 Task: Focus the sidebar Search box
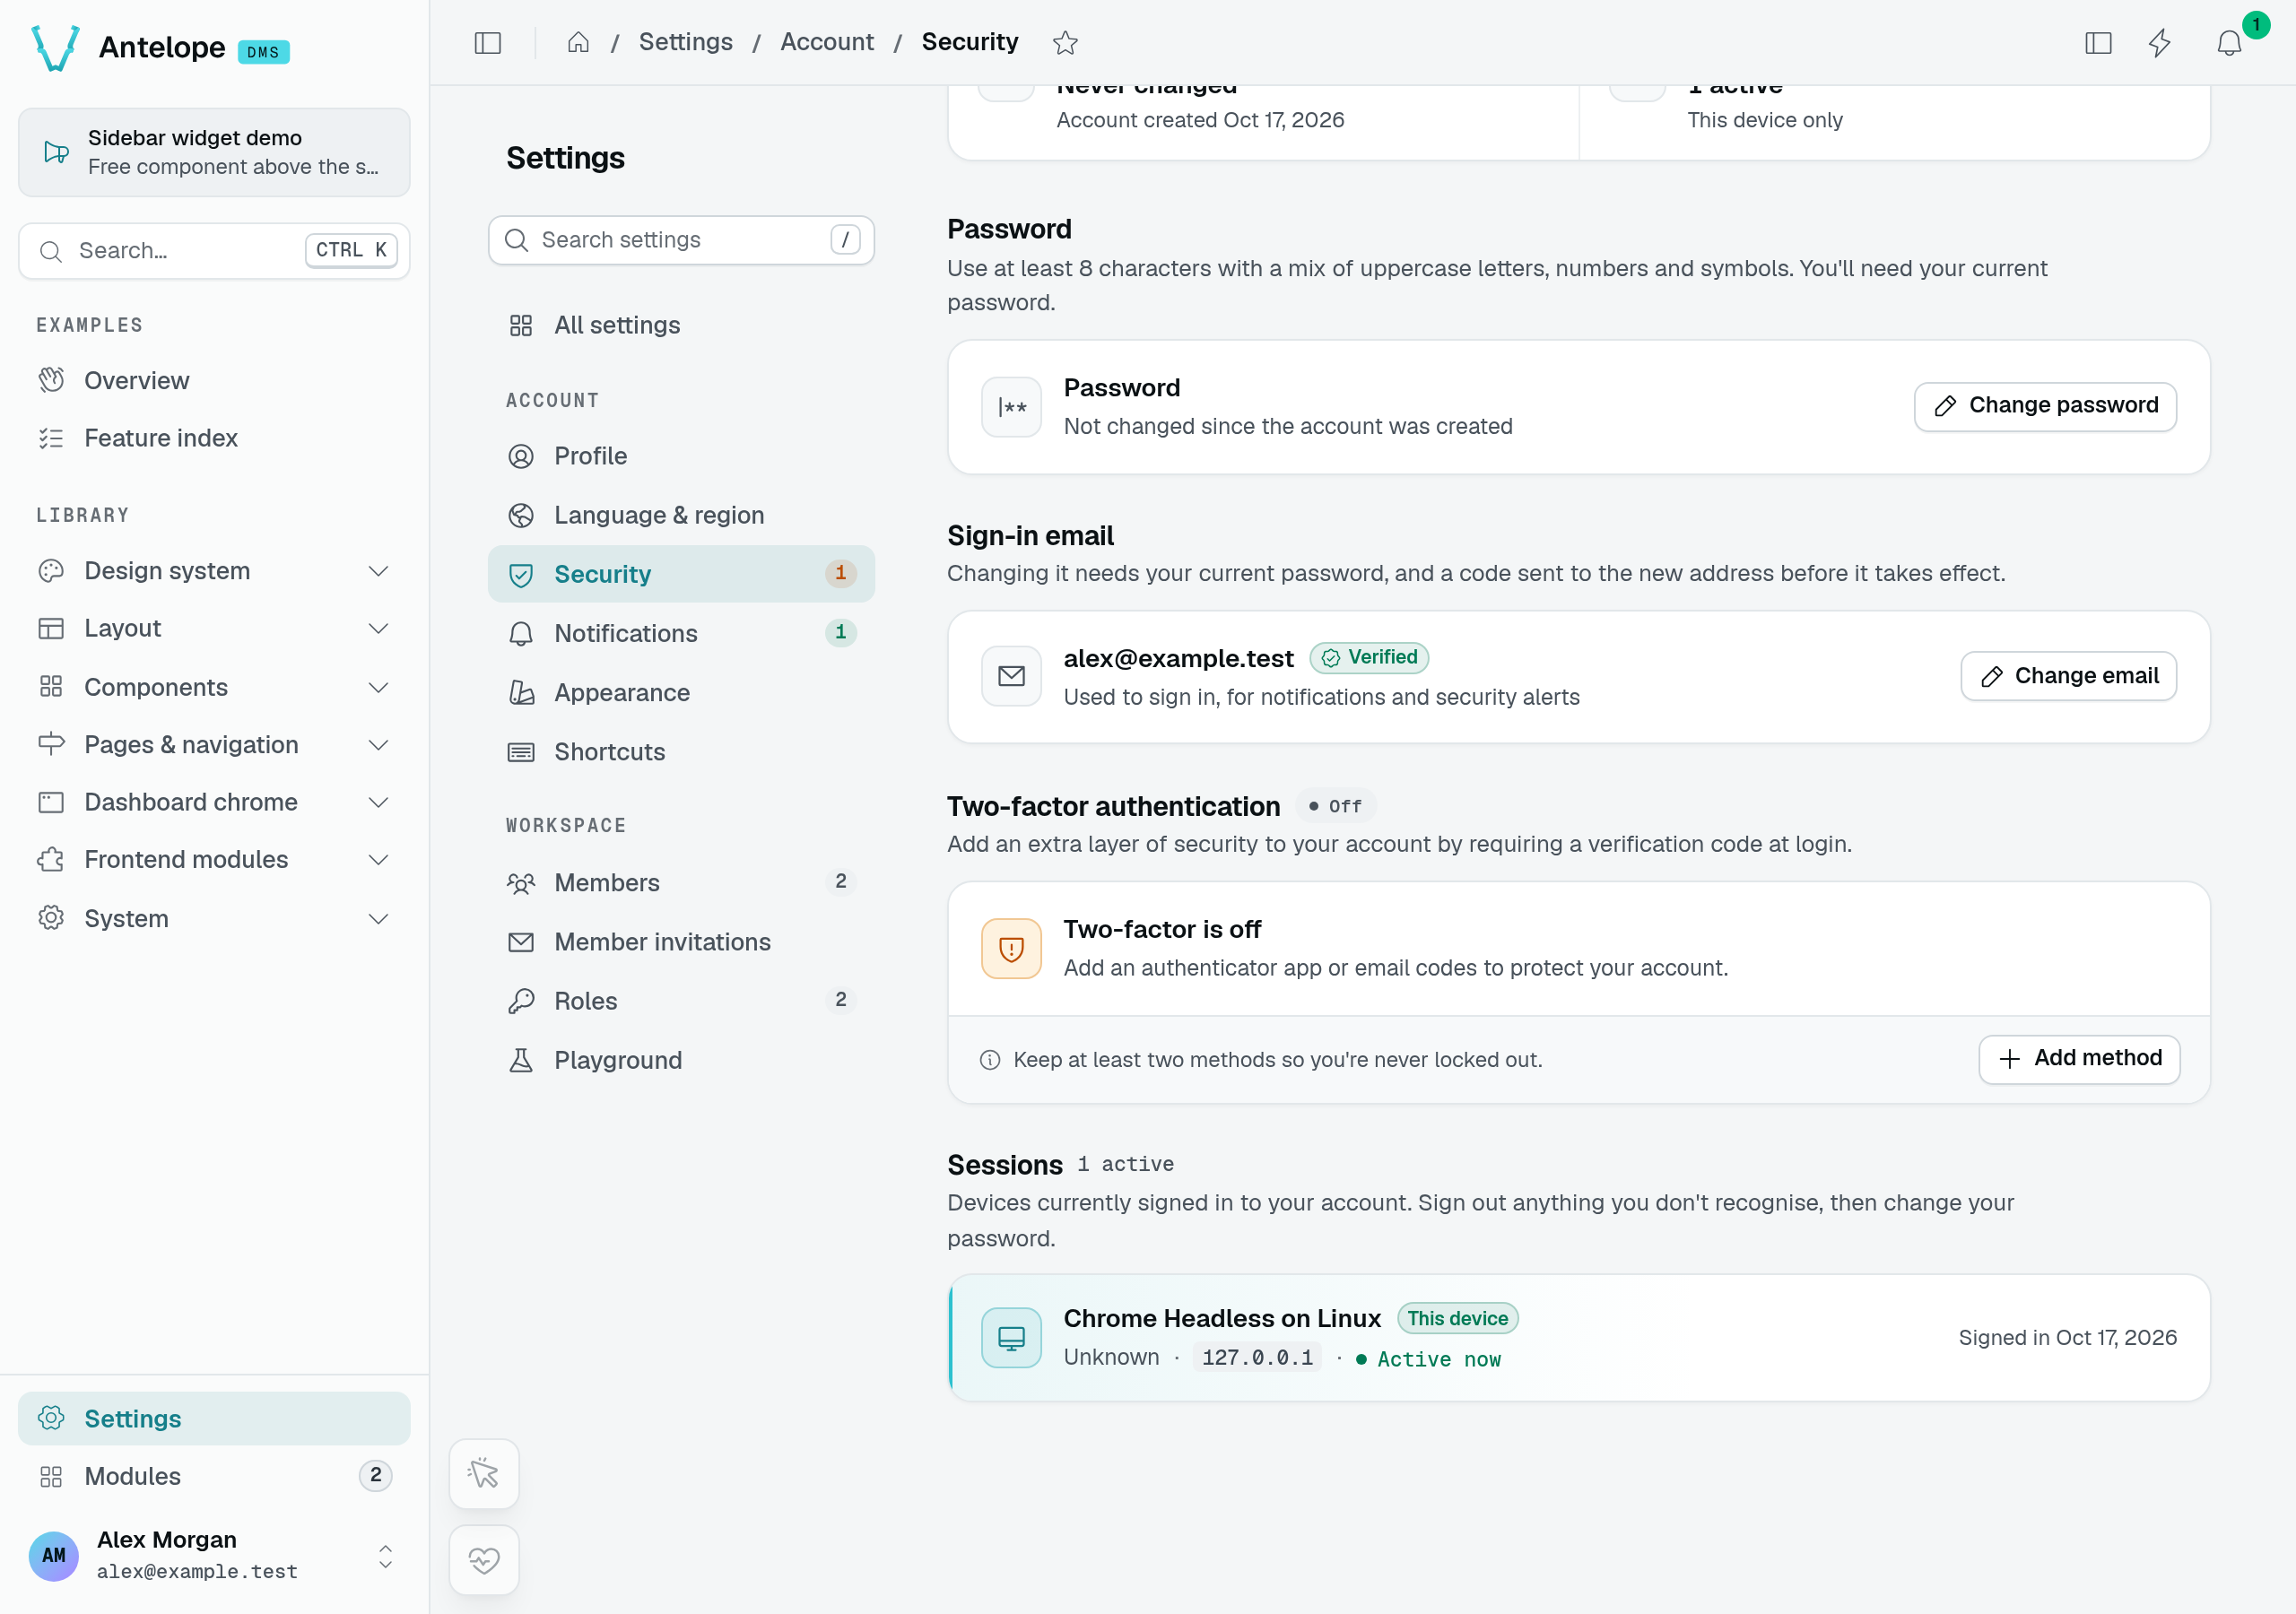pyautogui.click(x=214, y=251)
